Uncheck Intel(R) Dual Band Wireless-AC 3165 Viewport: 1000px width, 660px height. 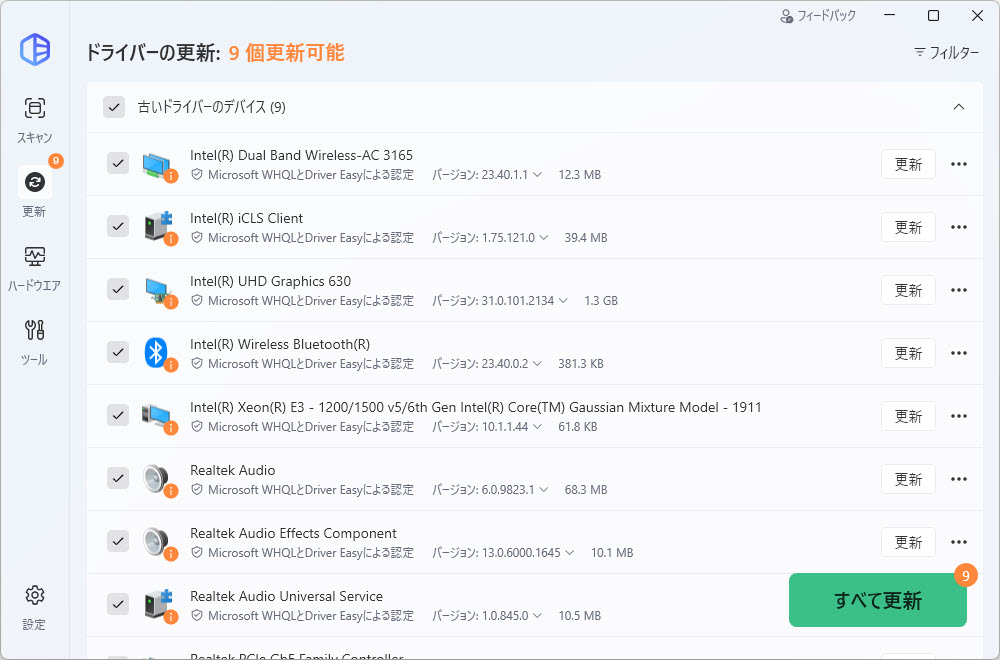click(x=118, y=163)
